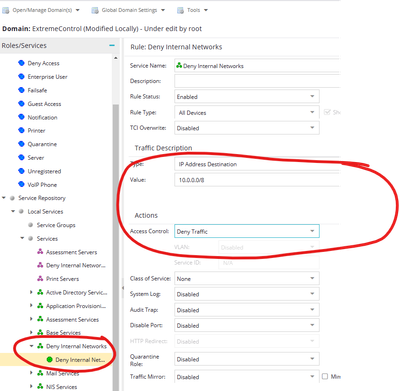Expand the Application Provisioning node
This screenshot has width=400, height=391.
pos(31,306)
